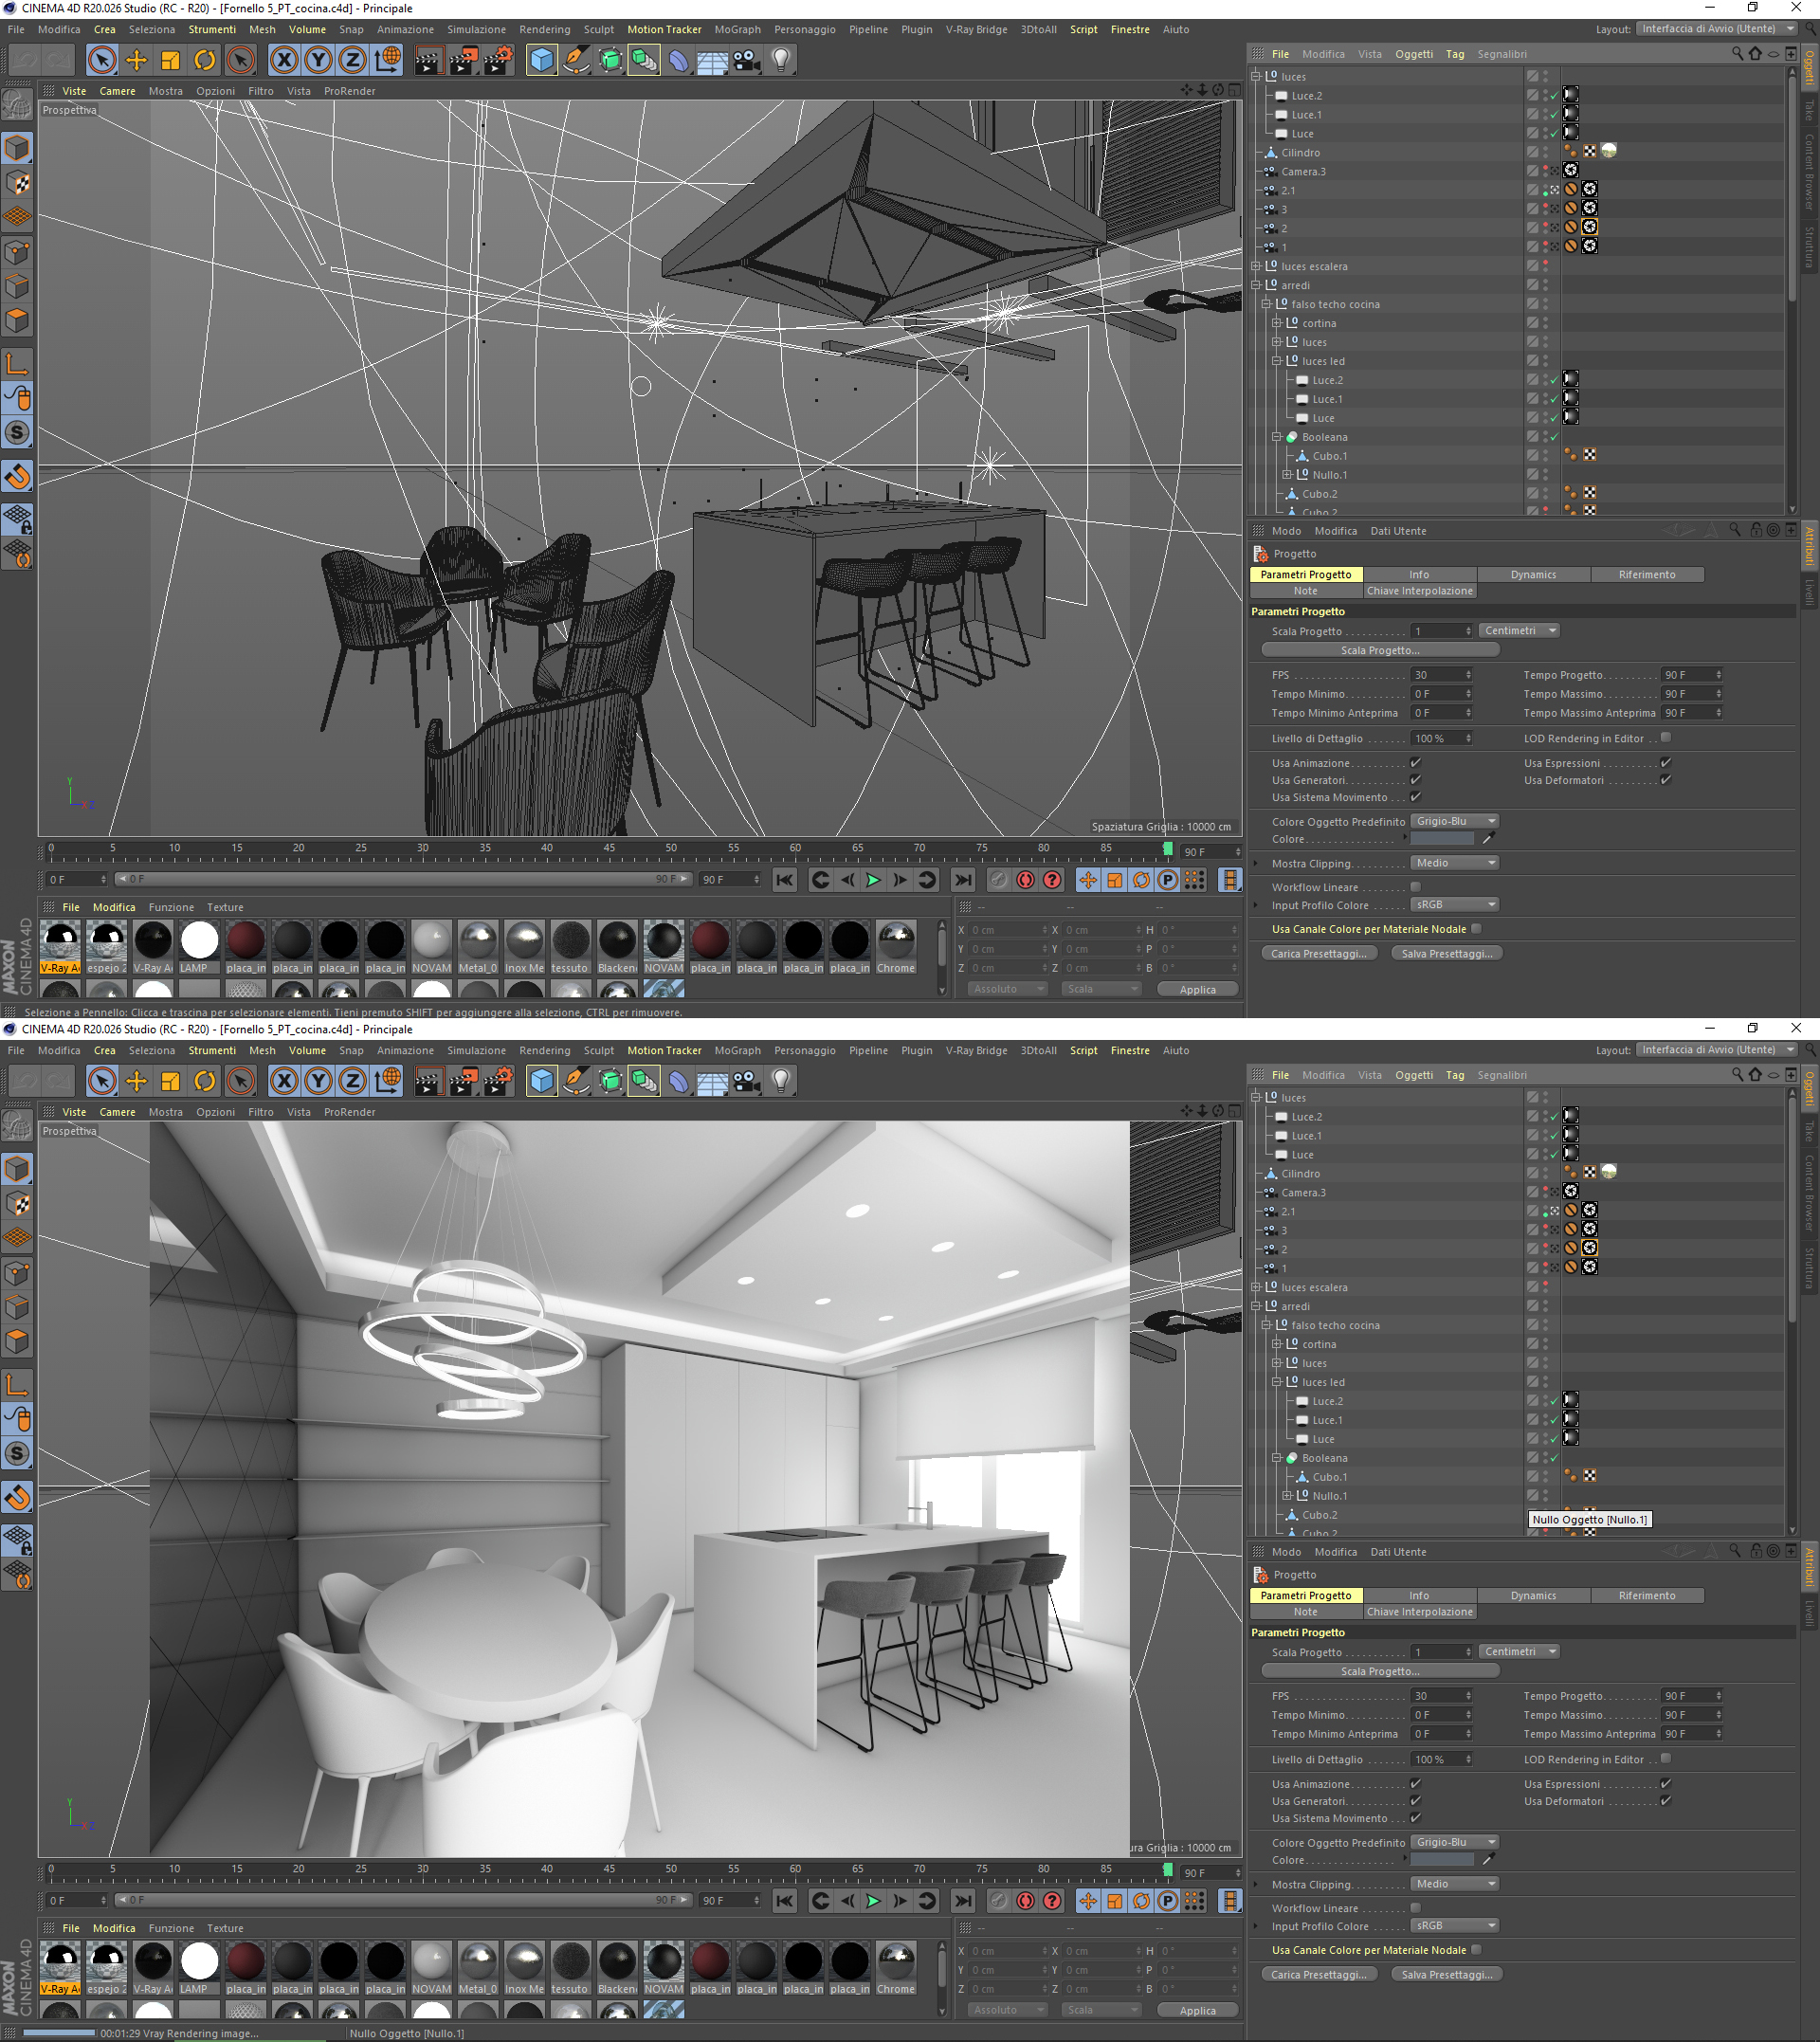Select the Move tool in the upper window

[x=136, y=60]
